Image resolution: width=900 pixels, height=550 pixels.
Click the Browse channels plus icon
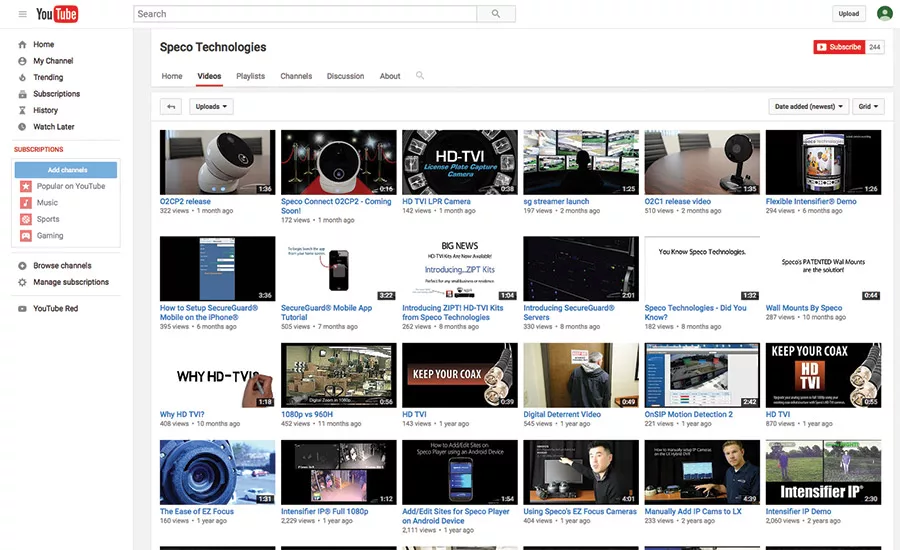point(22,266)
